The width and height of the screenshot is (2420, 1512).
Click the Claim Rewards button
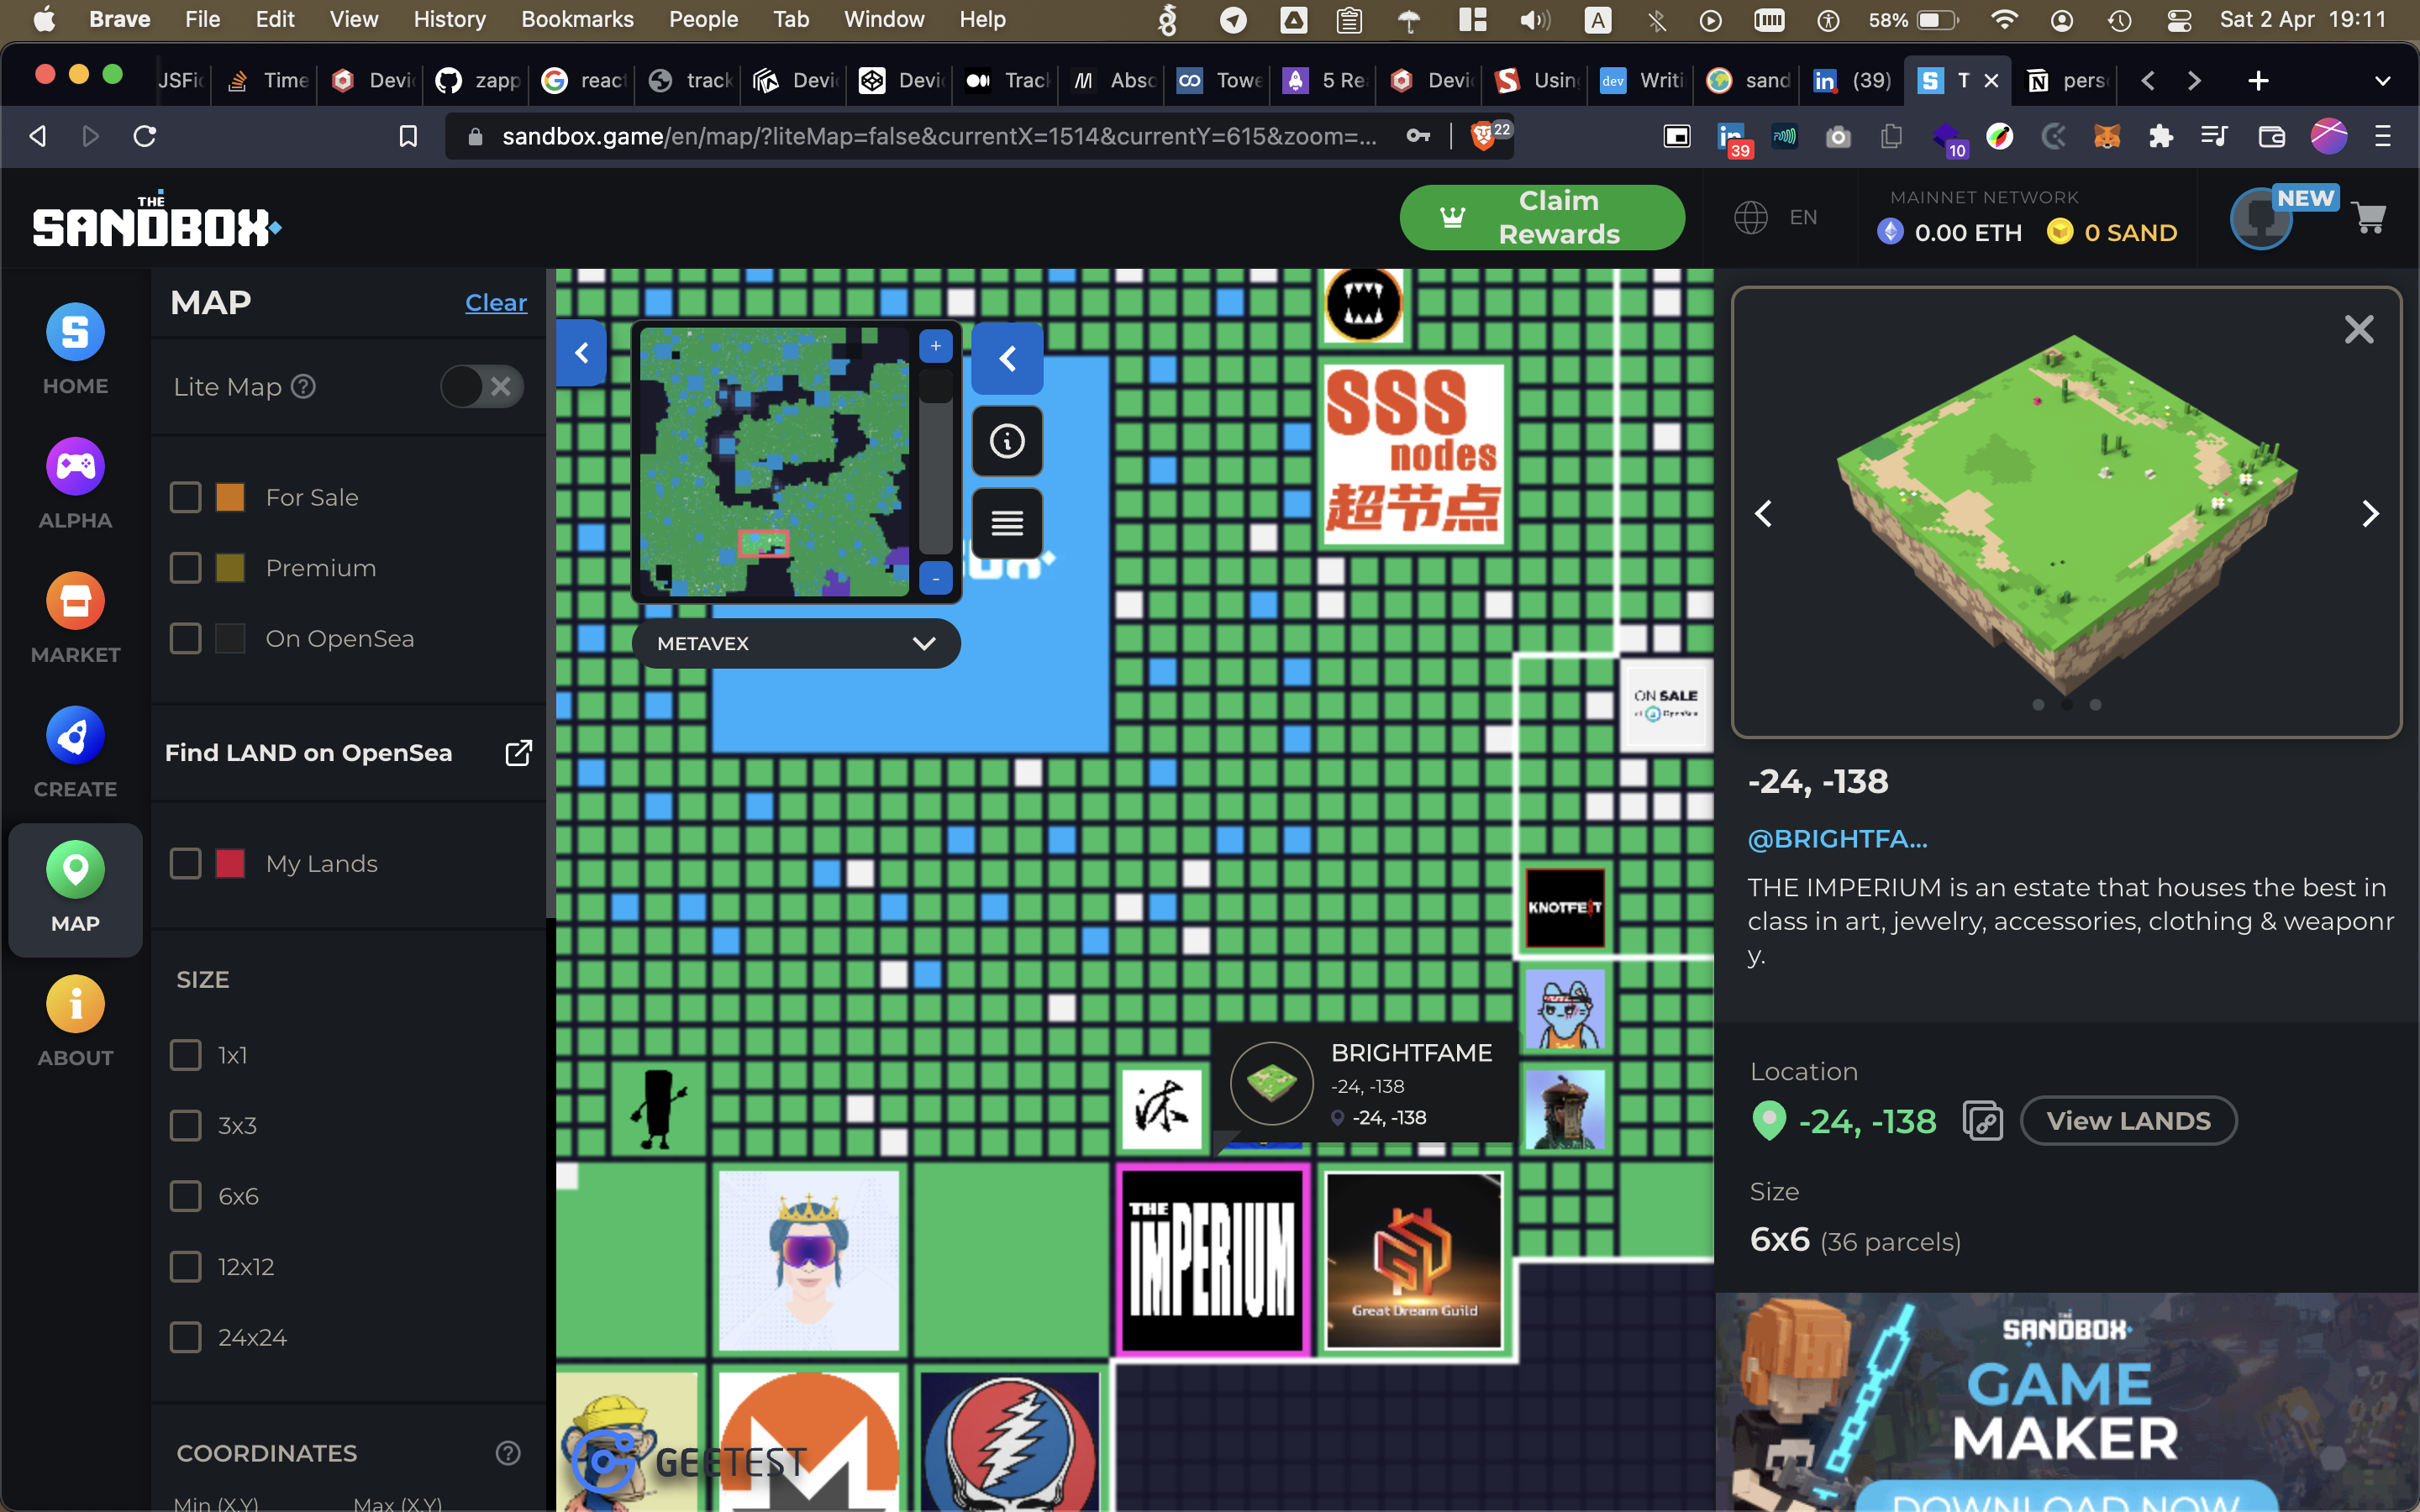(x=1541, y=217)
